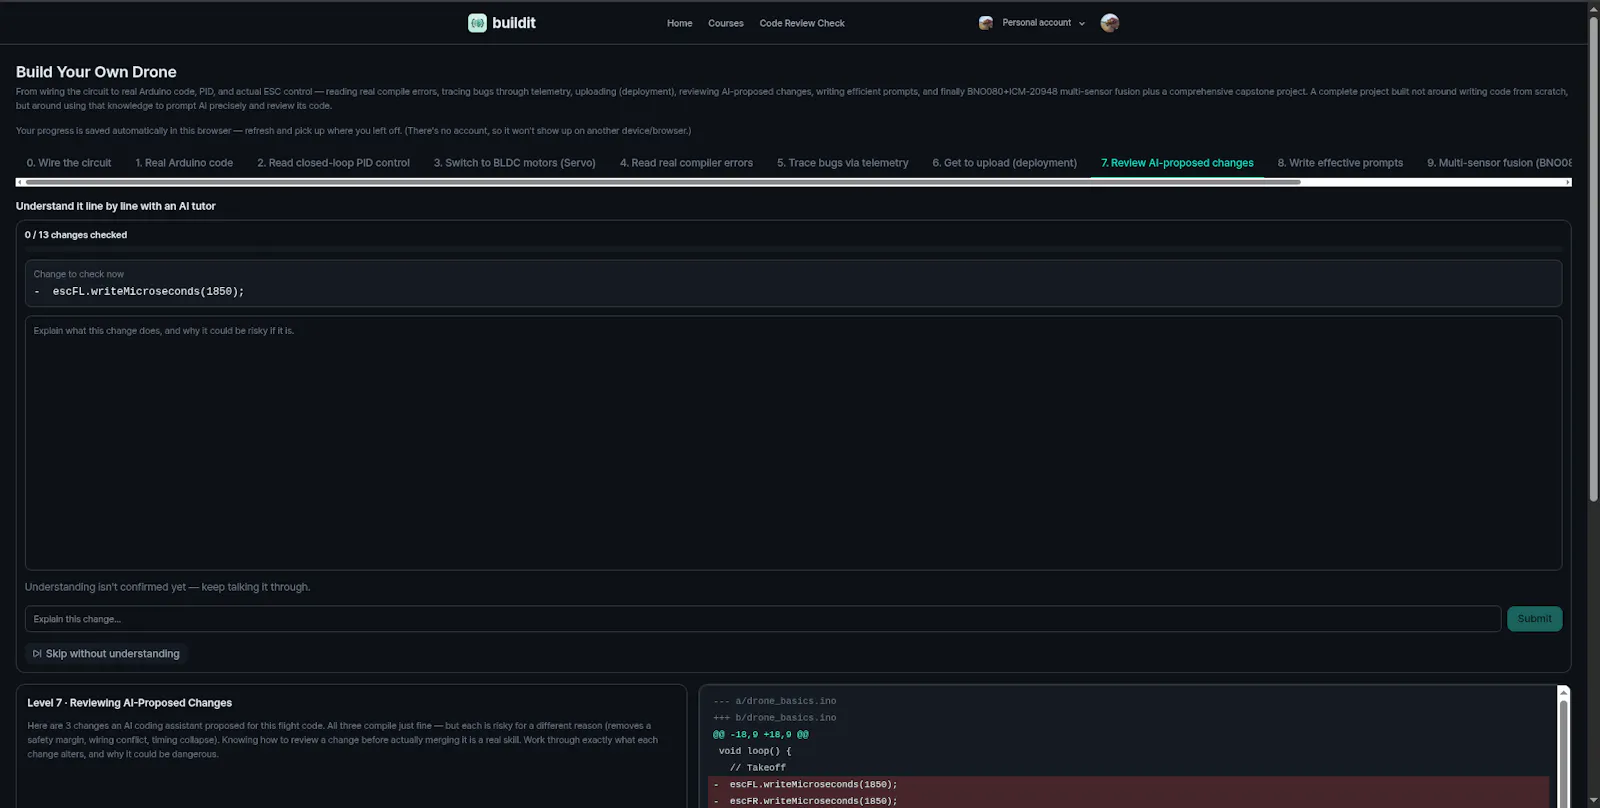Click the buildit brand name link
The height and width of the screenshot is (808, 1600).
[x=514, y=23]
